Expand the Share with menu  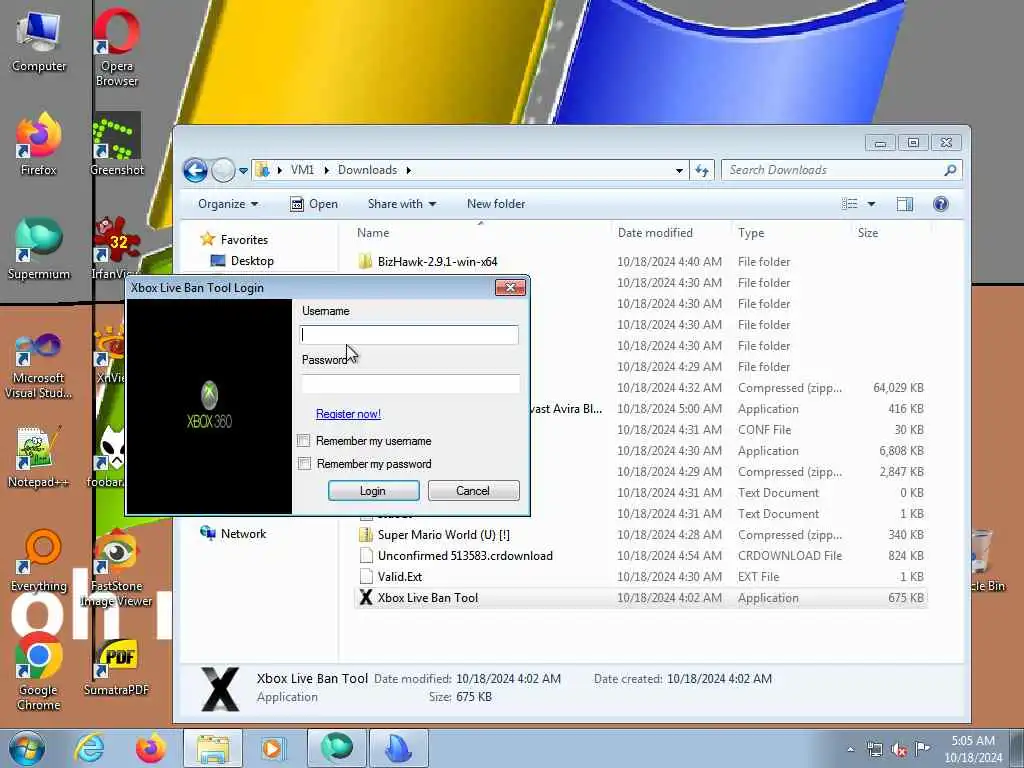tap(402, 204)
